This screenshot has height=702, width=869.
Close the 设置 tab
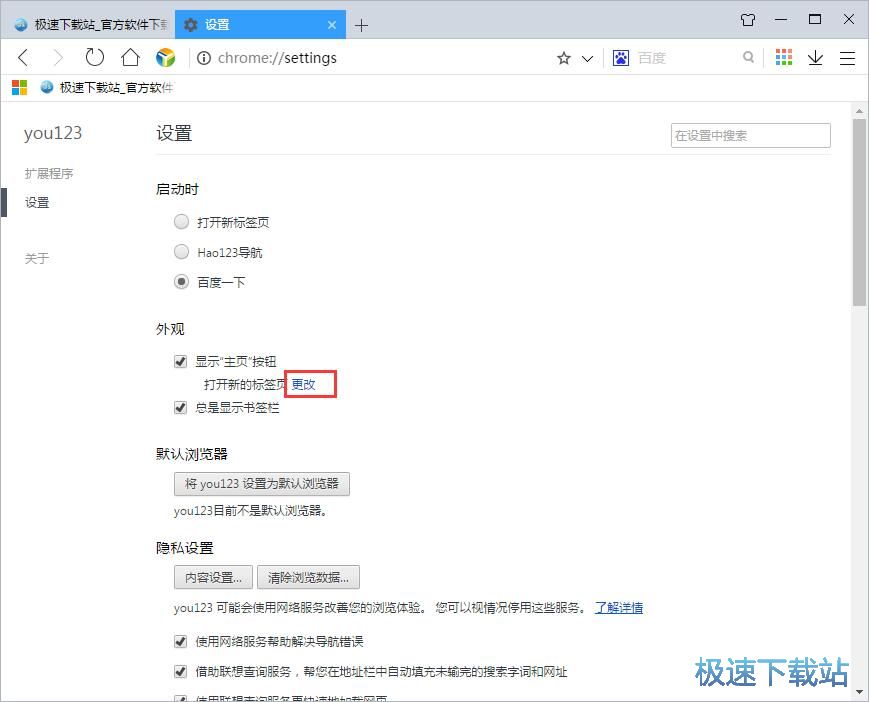pyautogui.click(x=331, y=25)
